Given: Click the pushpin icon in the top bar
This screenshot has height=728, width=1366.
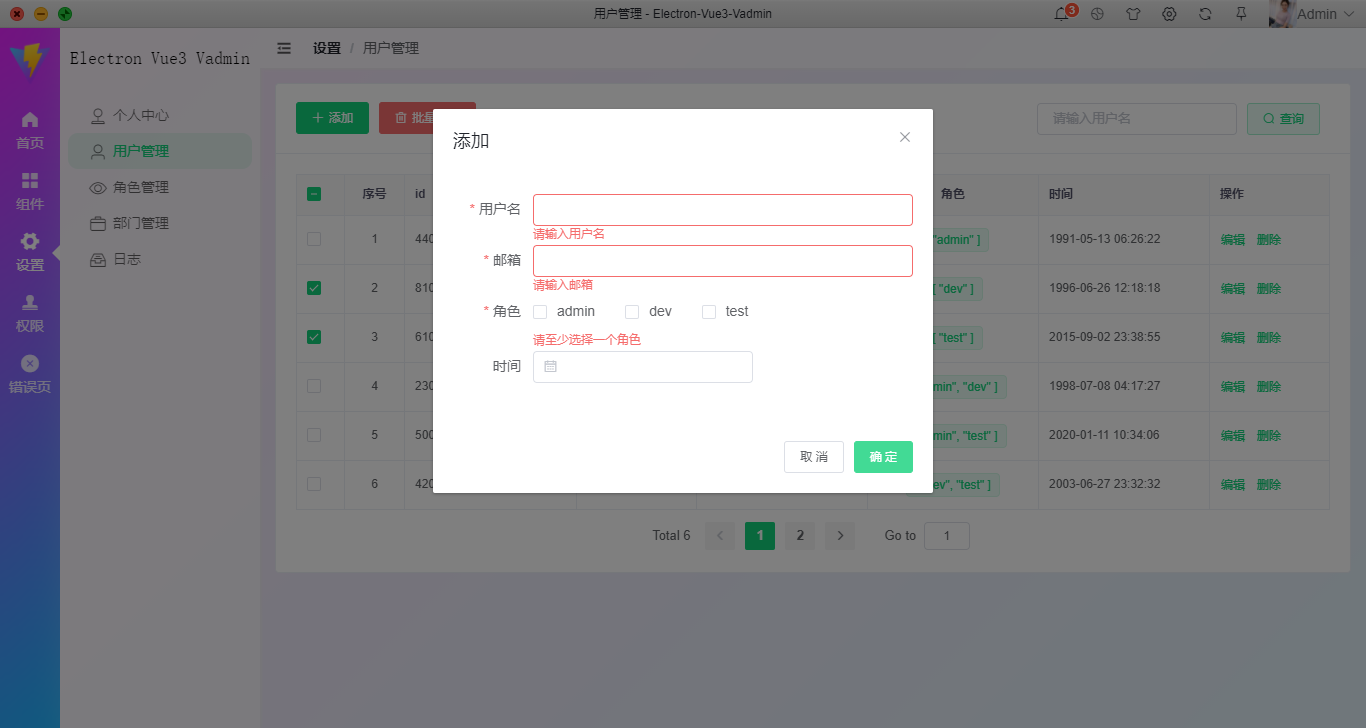Looking at the screenshot, I should [1241, 13].
